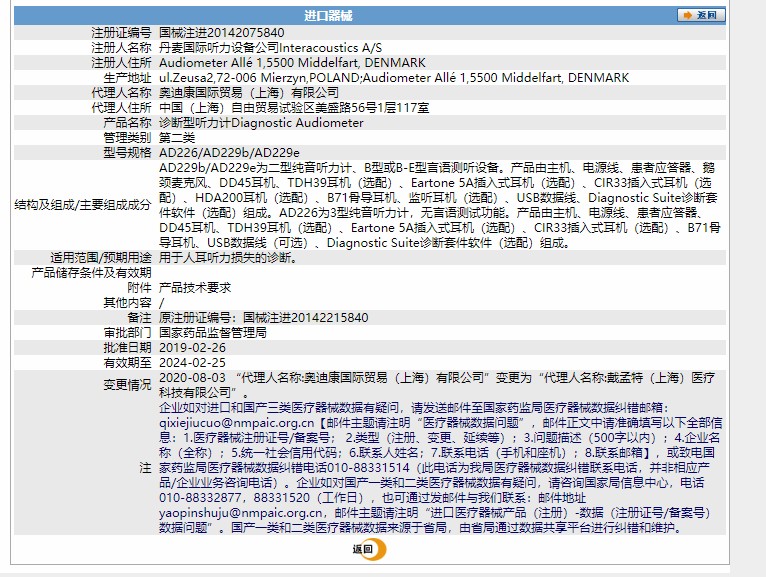Click the 型号规格 label
The height and width of the screenshot is (577, 766).
[x=127, y=153]
